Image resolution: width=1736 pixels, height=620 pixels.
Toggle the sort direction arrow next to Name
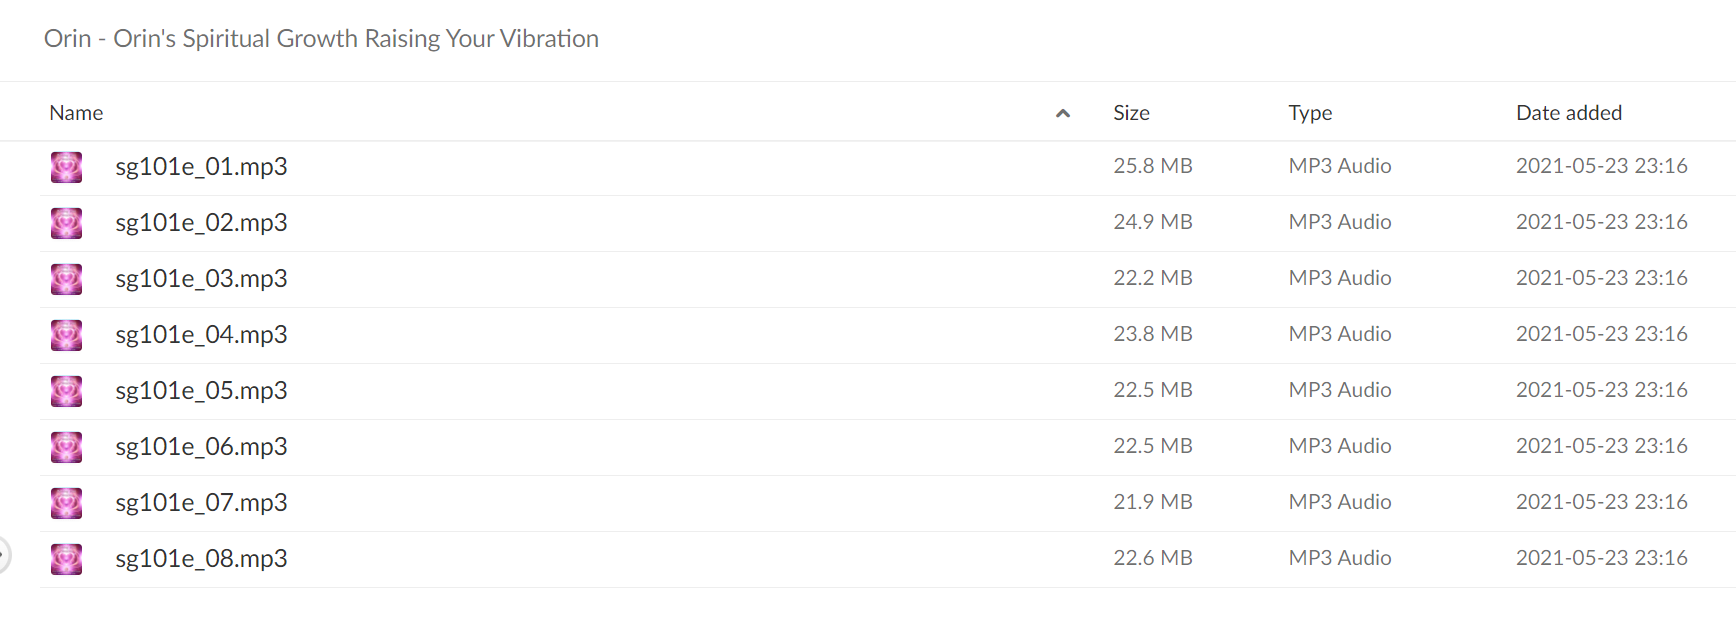coord(1063,113)
